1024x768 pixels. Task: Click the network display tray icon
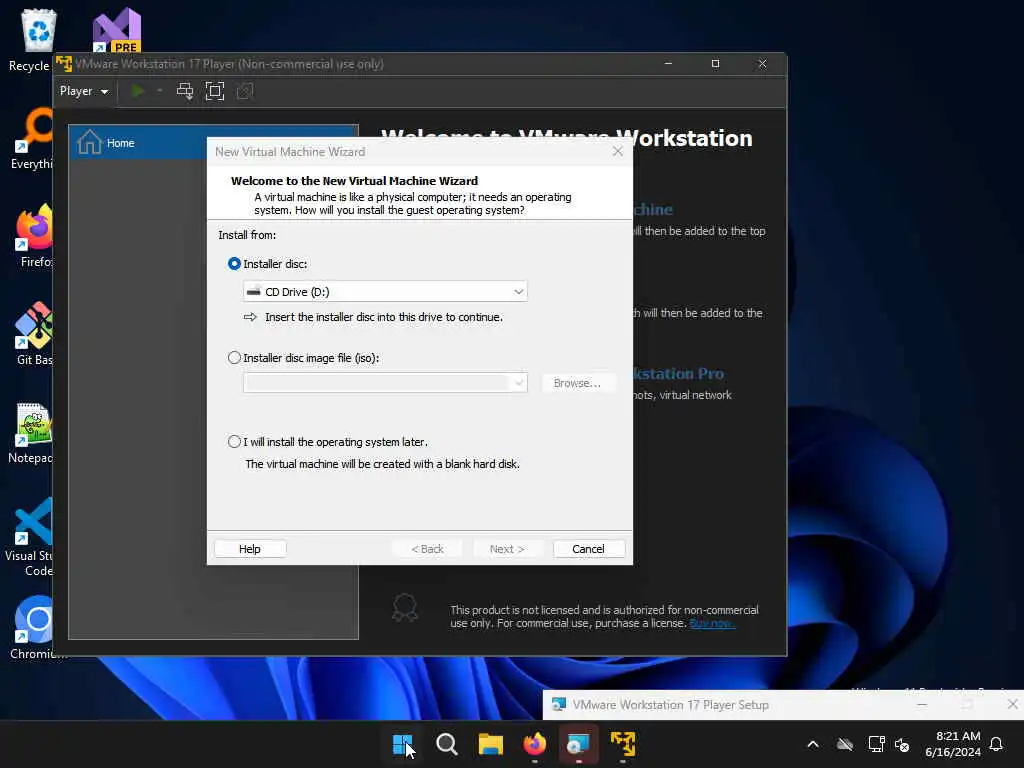click(x=876, y=744)
